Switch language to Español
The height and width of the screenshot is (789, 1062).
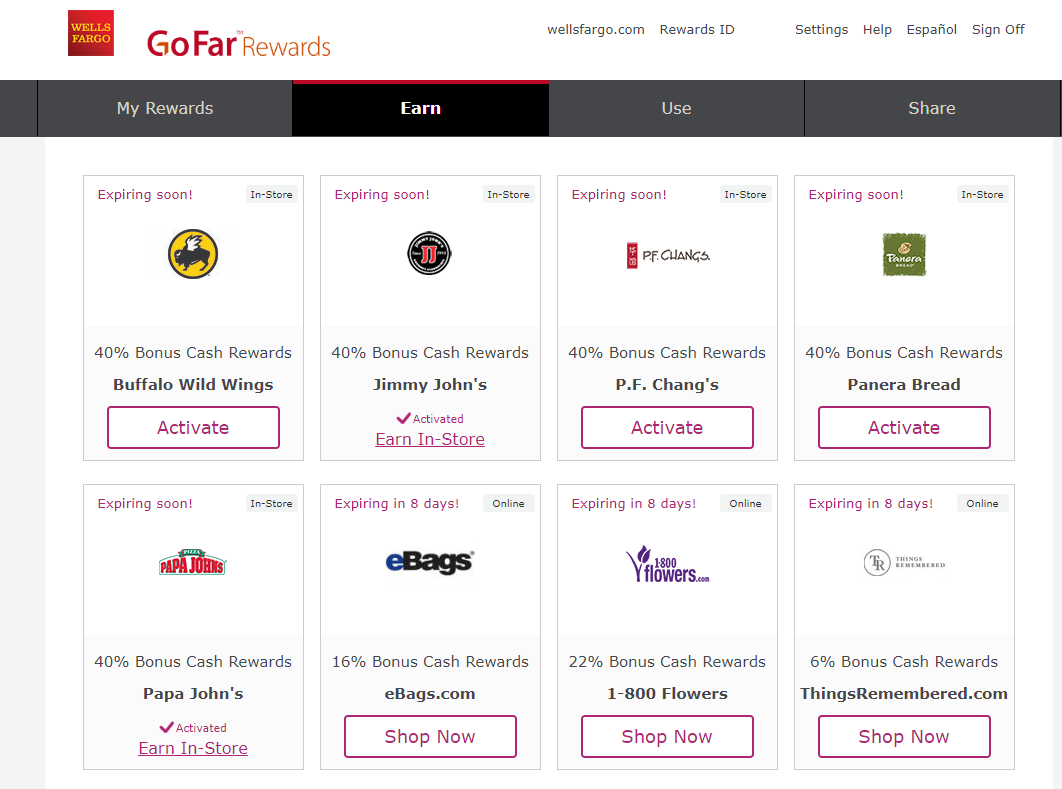(931, 30)
